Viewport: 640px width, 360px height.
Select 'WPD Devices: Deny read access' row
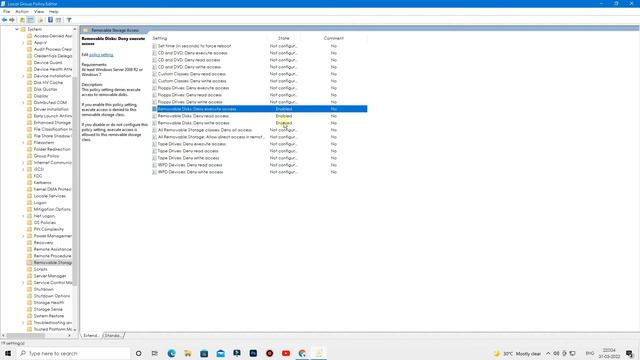pyautogui.click(x=259, y=165)
